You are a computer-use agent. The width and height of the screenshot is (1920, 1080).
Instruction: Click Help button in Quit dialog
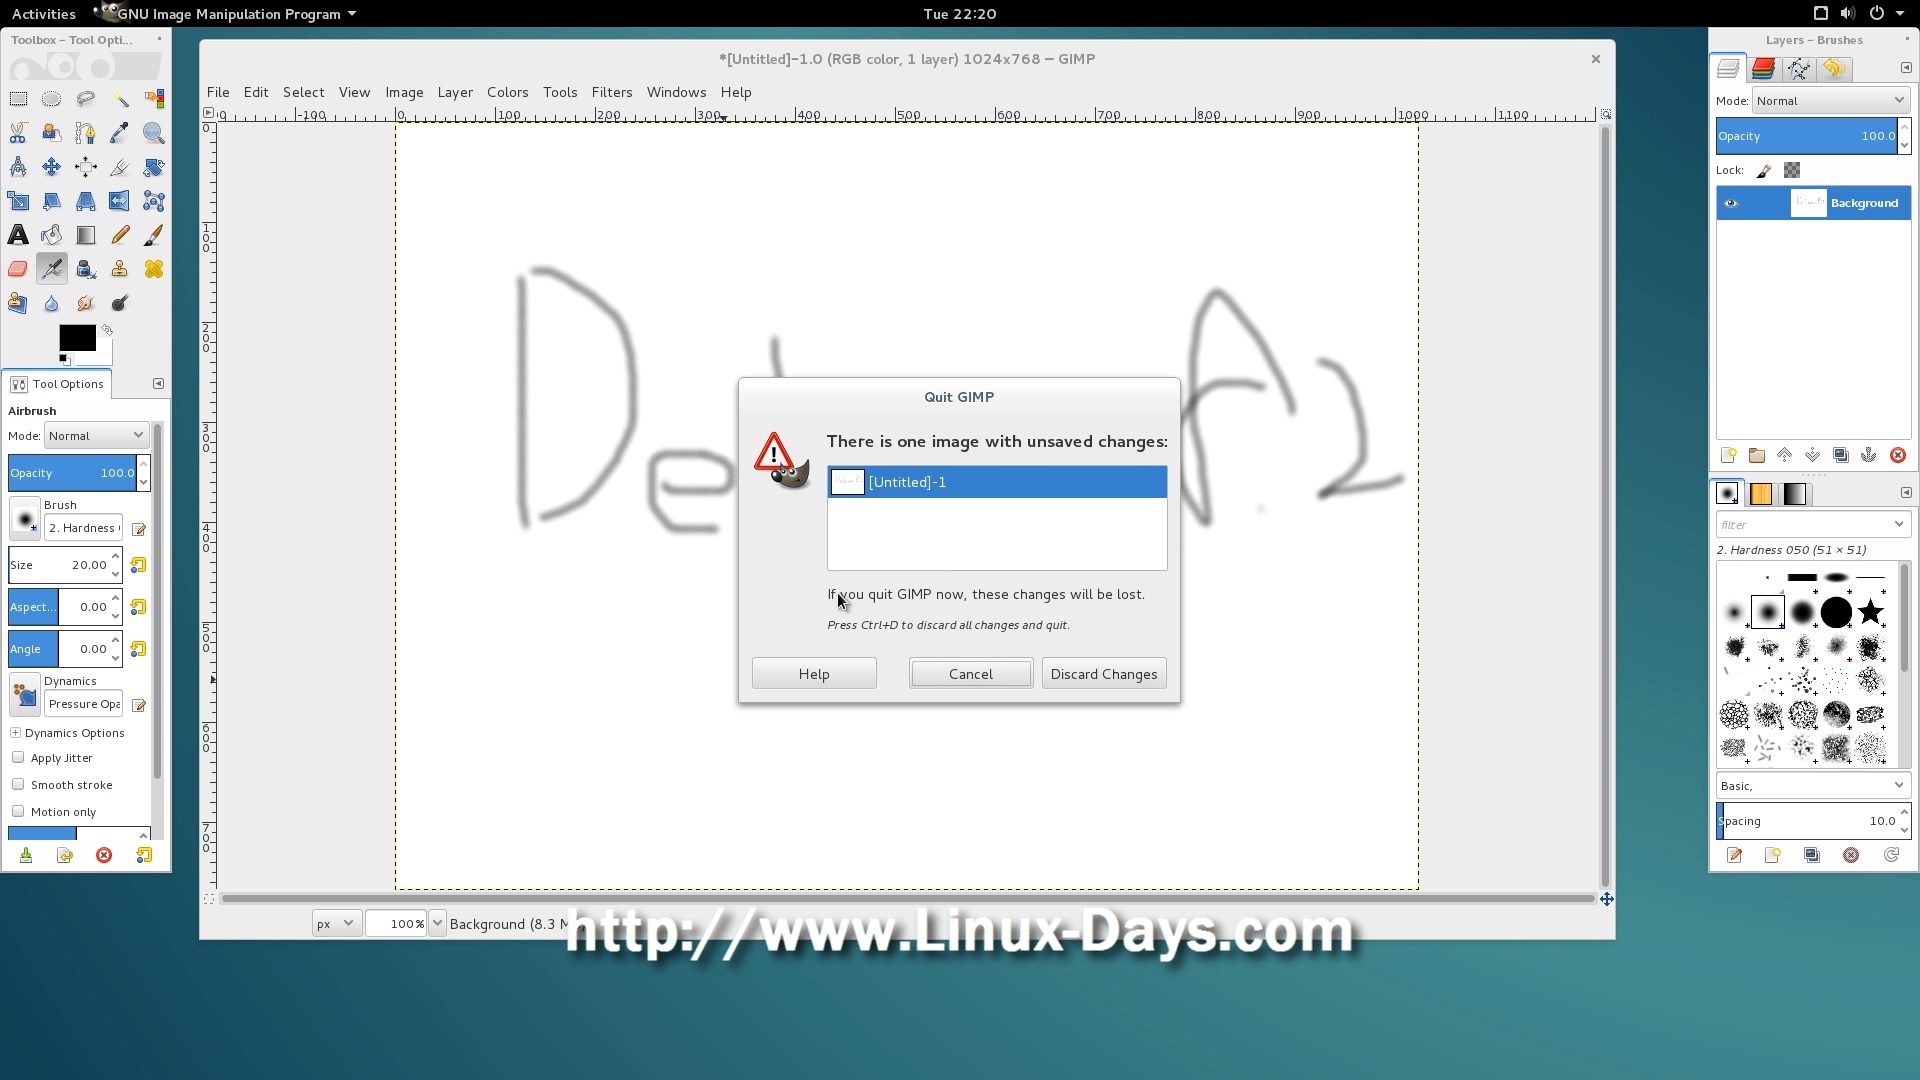coord(814,674)
